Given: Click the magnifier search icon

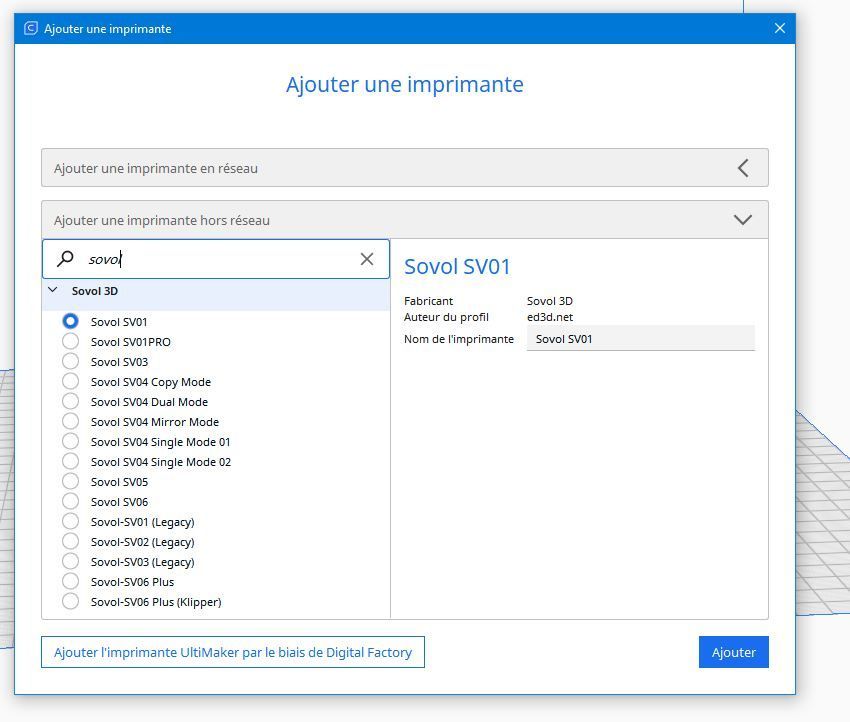Looking at the screenshot, I should (65, 259).
